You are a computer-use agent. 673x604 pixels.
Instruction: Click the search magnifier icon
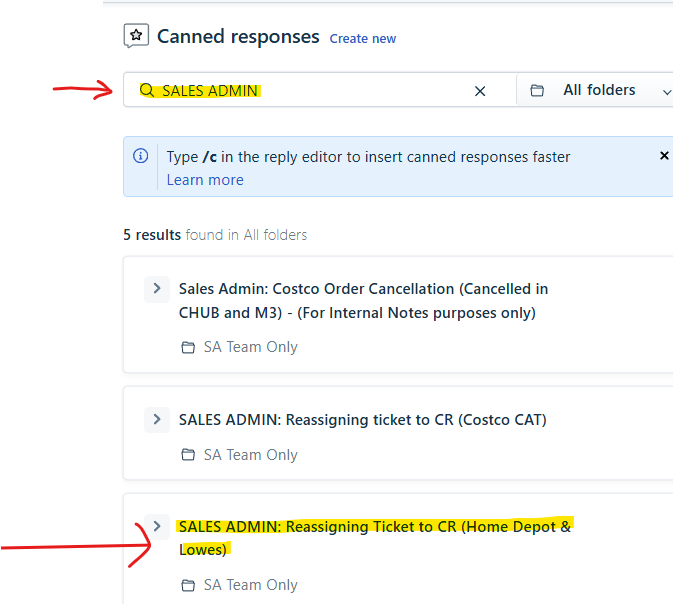pos(147,90)
